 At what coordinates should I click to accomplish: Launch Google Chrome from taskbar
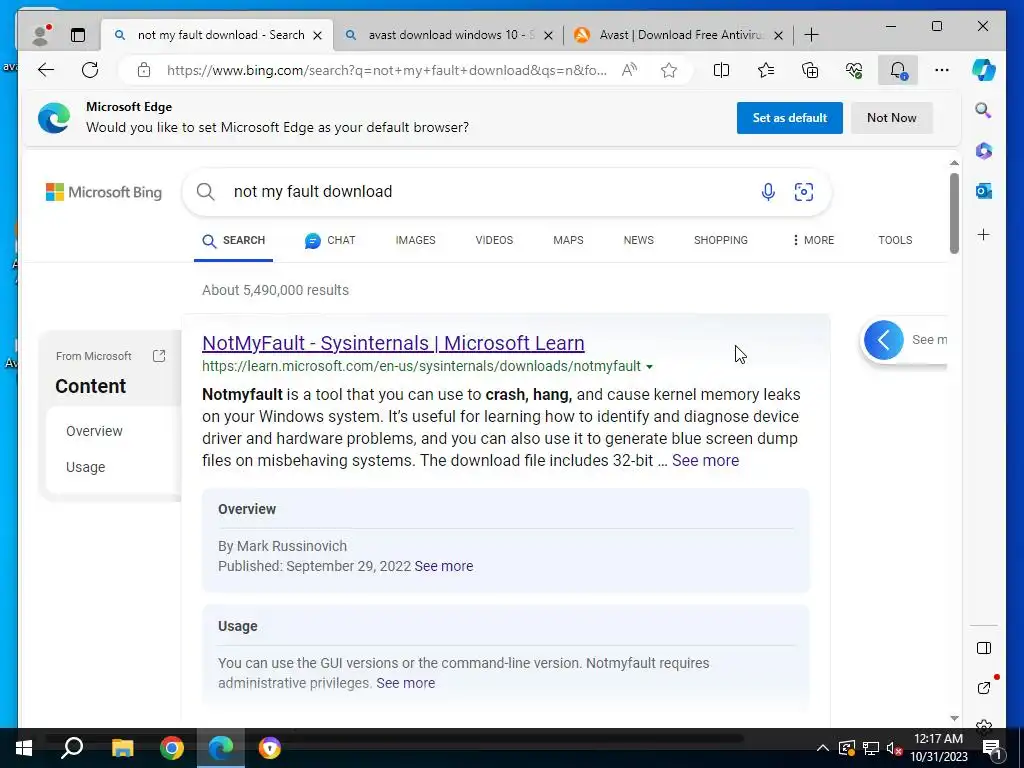(x=172, y=748)
